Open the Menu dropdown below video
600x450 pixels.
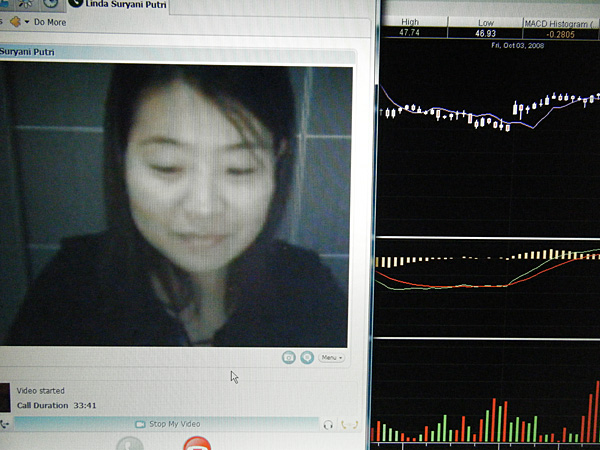click(331, 358)
